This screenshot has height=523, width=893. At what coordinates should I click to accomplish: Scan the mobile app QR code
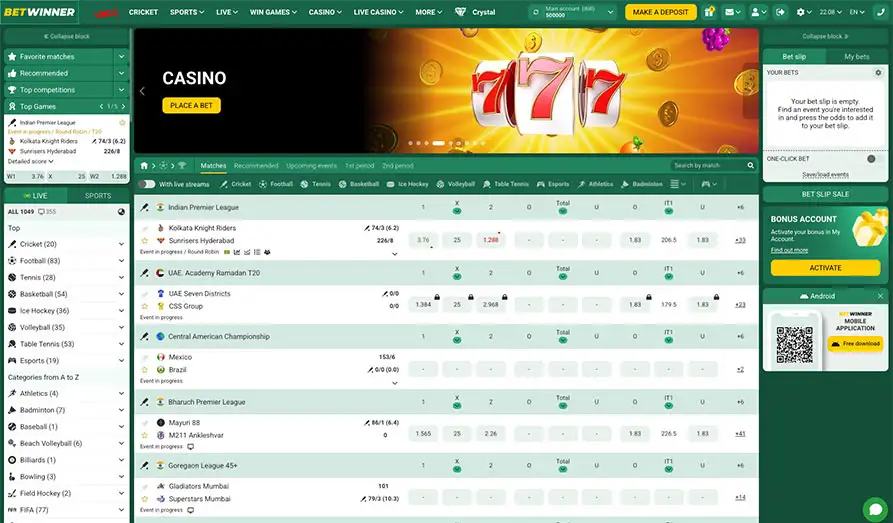[794, 345]
